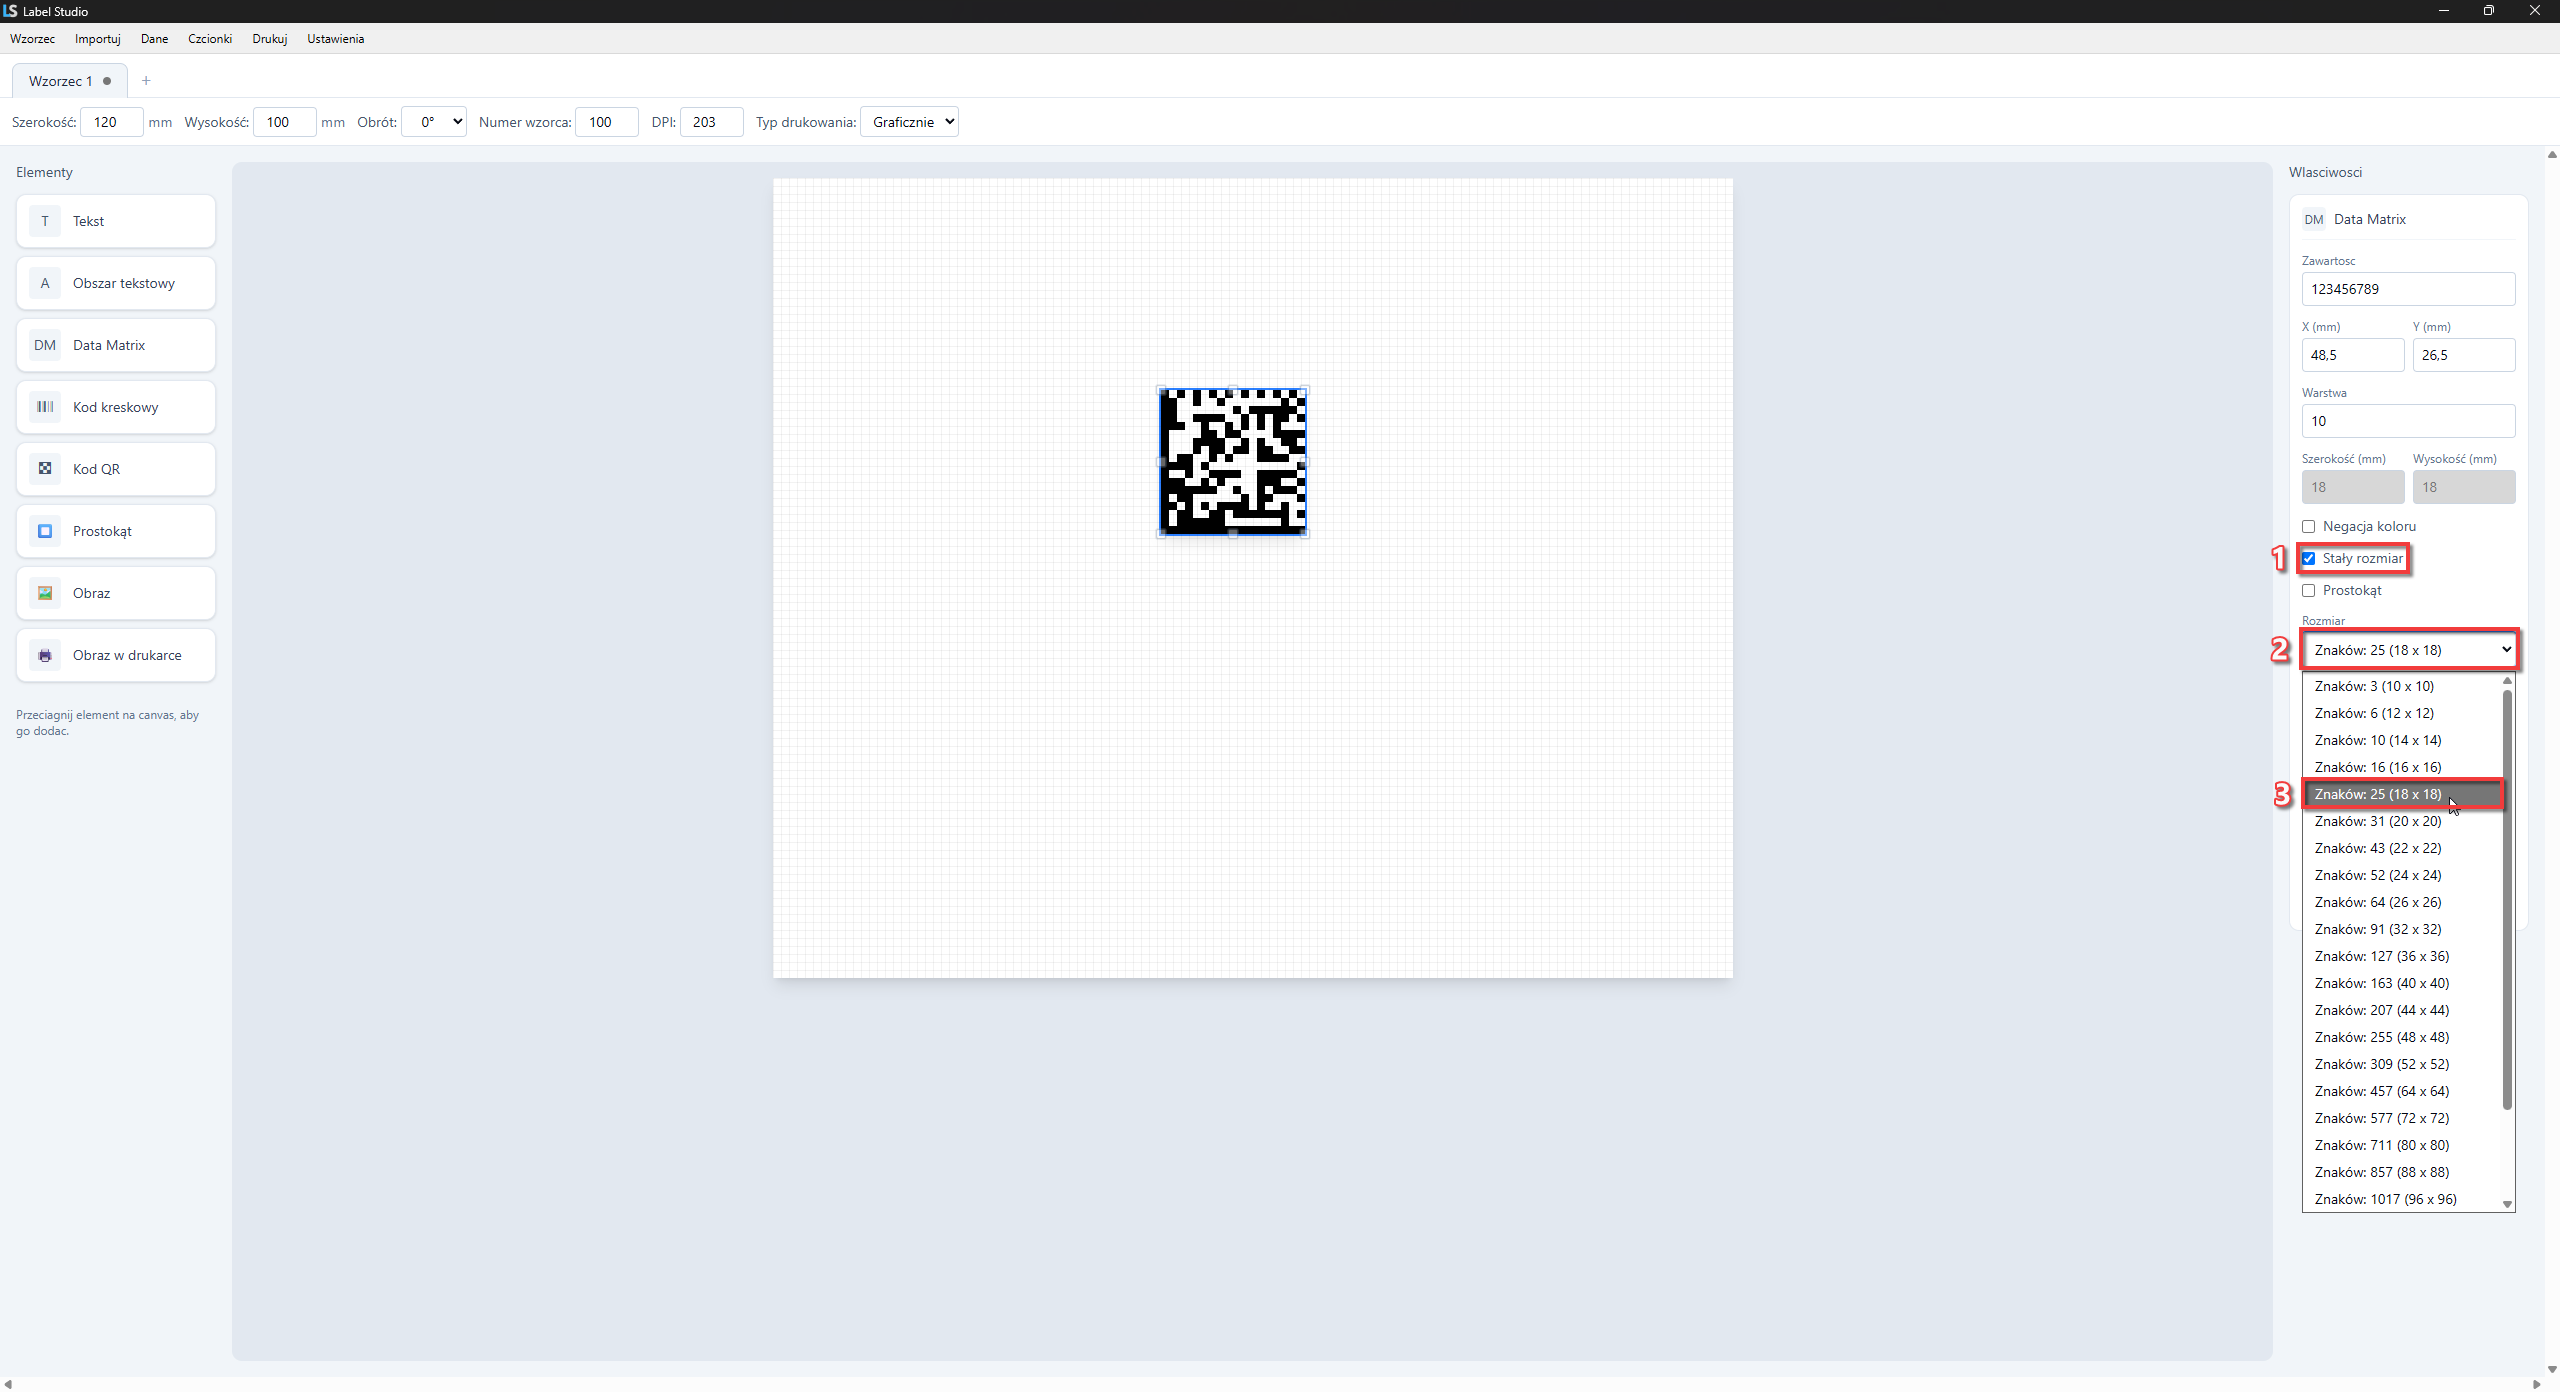
Task: Click the Prostokąt shape icon in Elementy
Action: (x=45, y=531)
